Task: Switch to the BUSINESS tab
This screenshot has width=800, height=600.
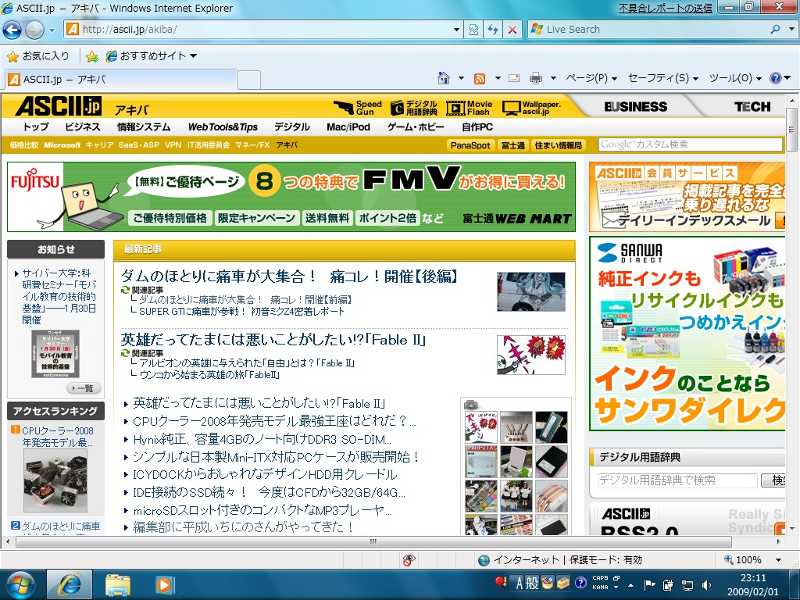Action: pyautogui.click(x=636, y=107)
